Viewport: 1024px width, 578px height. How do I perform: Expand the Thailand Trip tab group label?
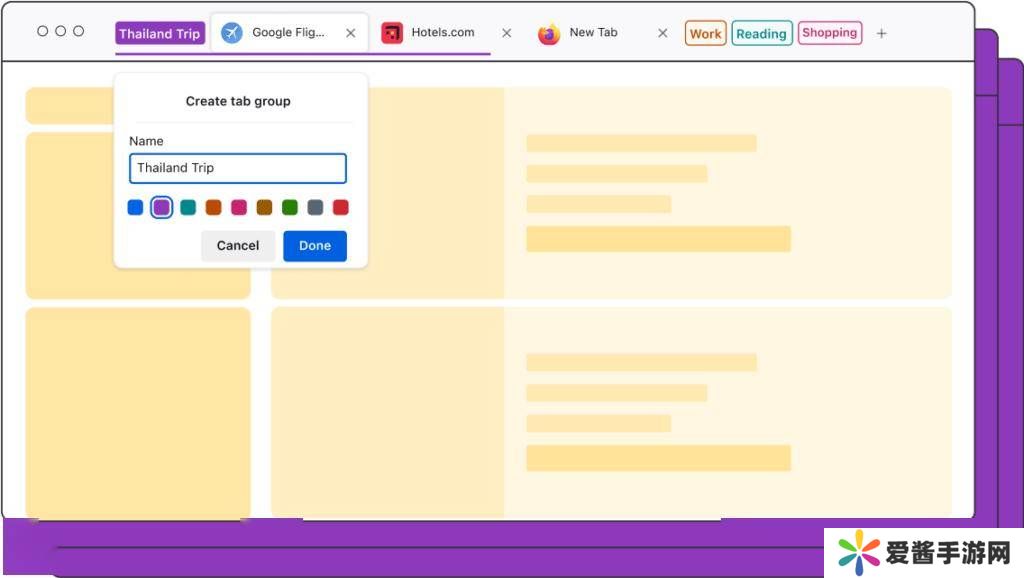coord(160,34)
